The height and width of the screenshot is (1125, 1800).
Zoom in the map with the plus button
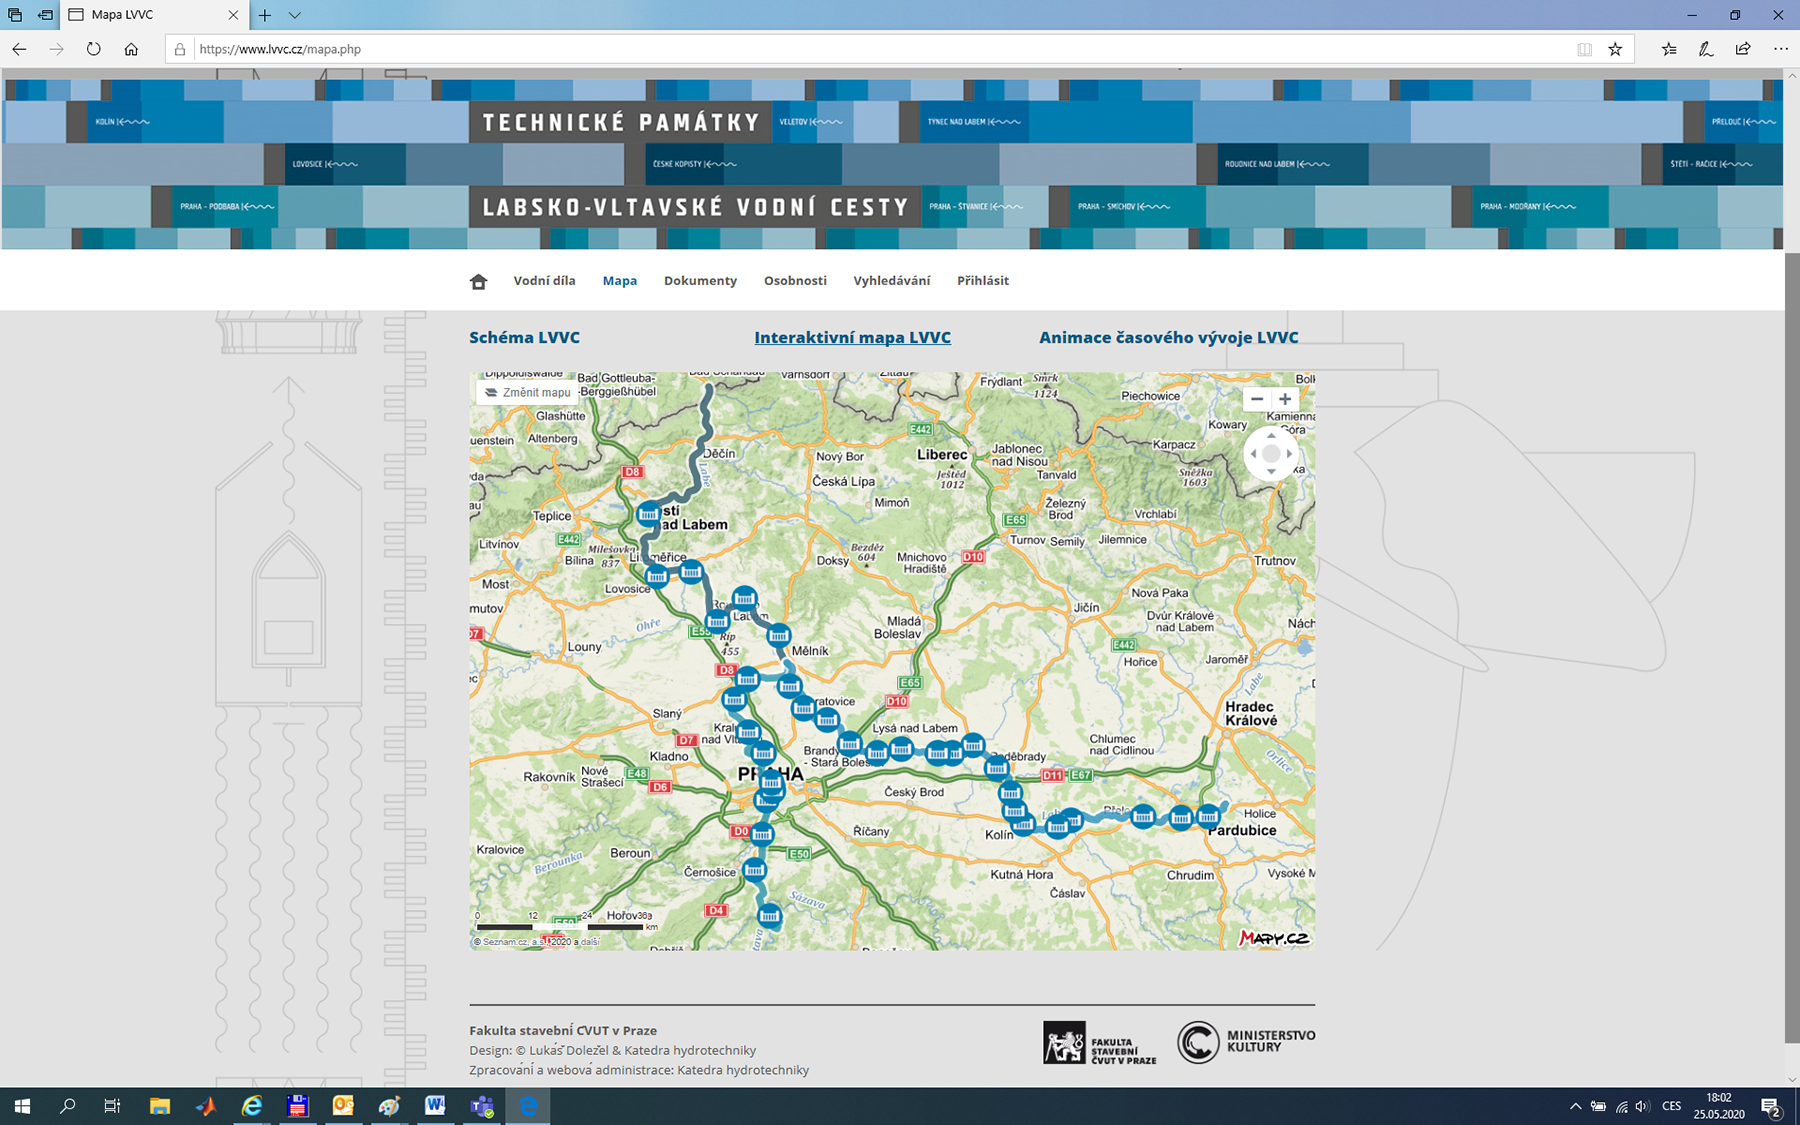1285,399
